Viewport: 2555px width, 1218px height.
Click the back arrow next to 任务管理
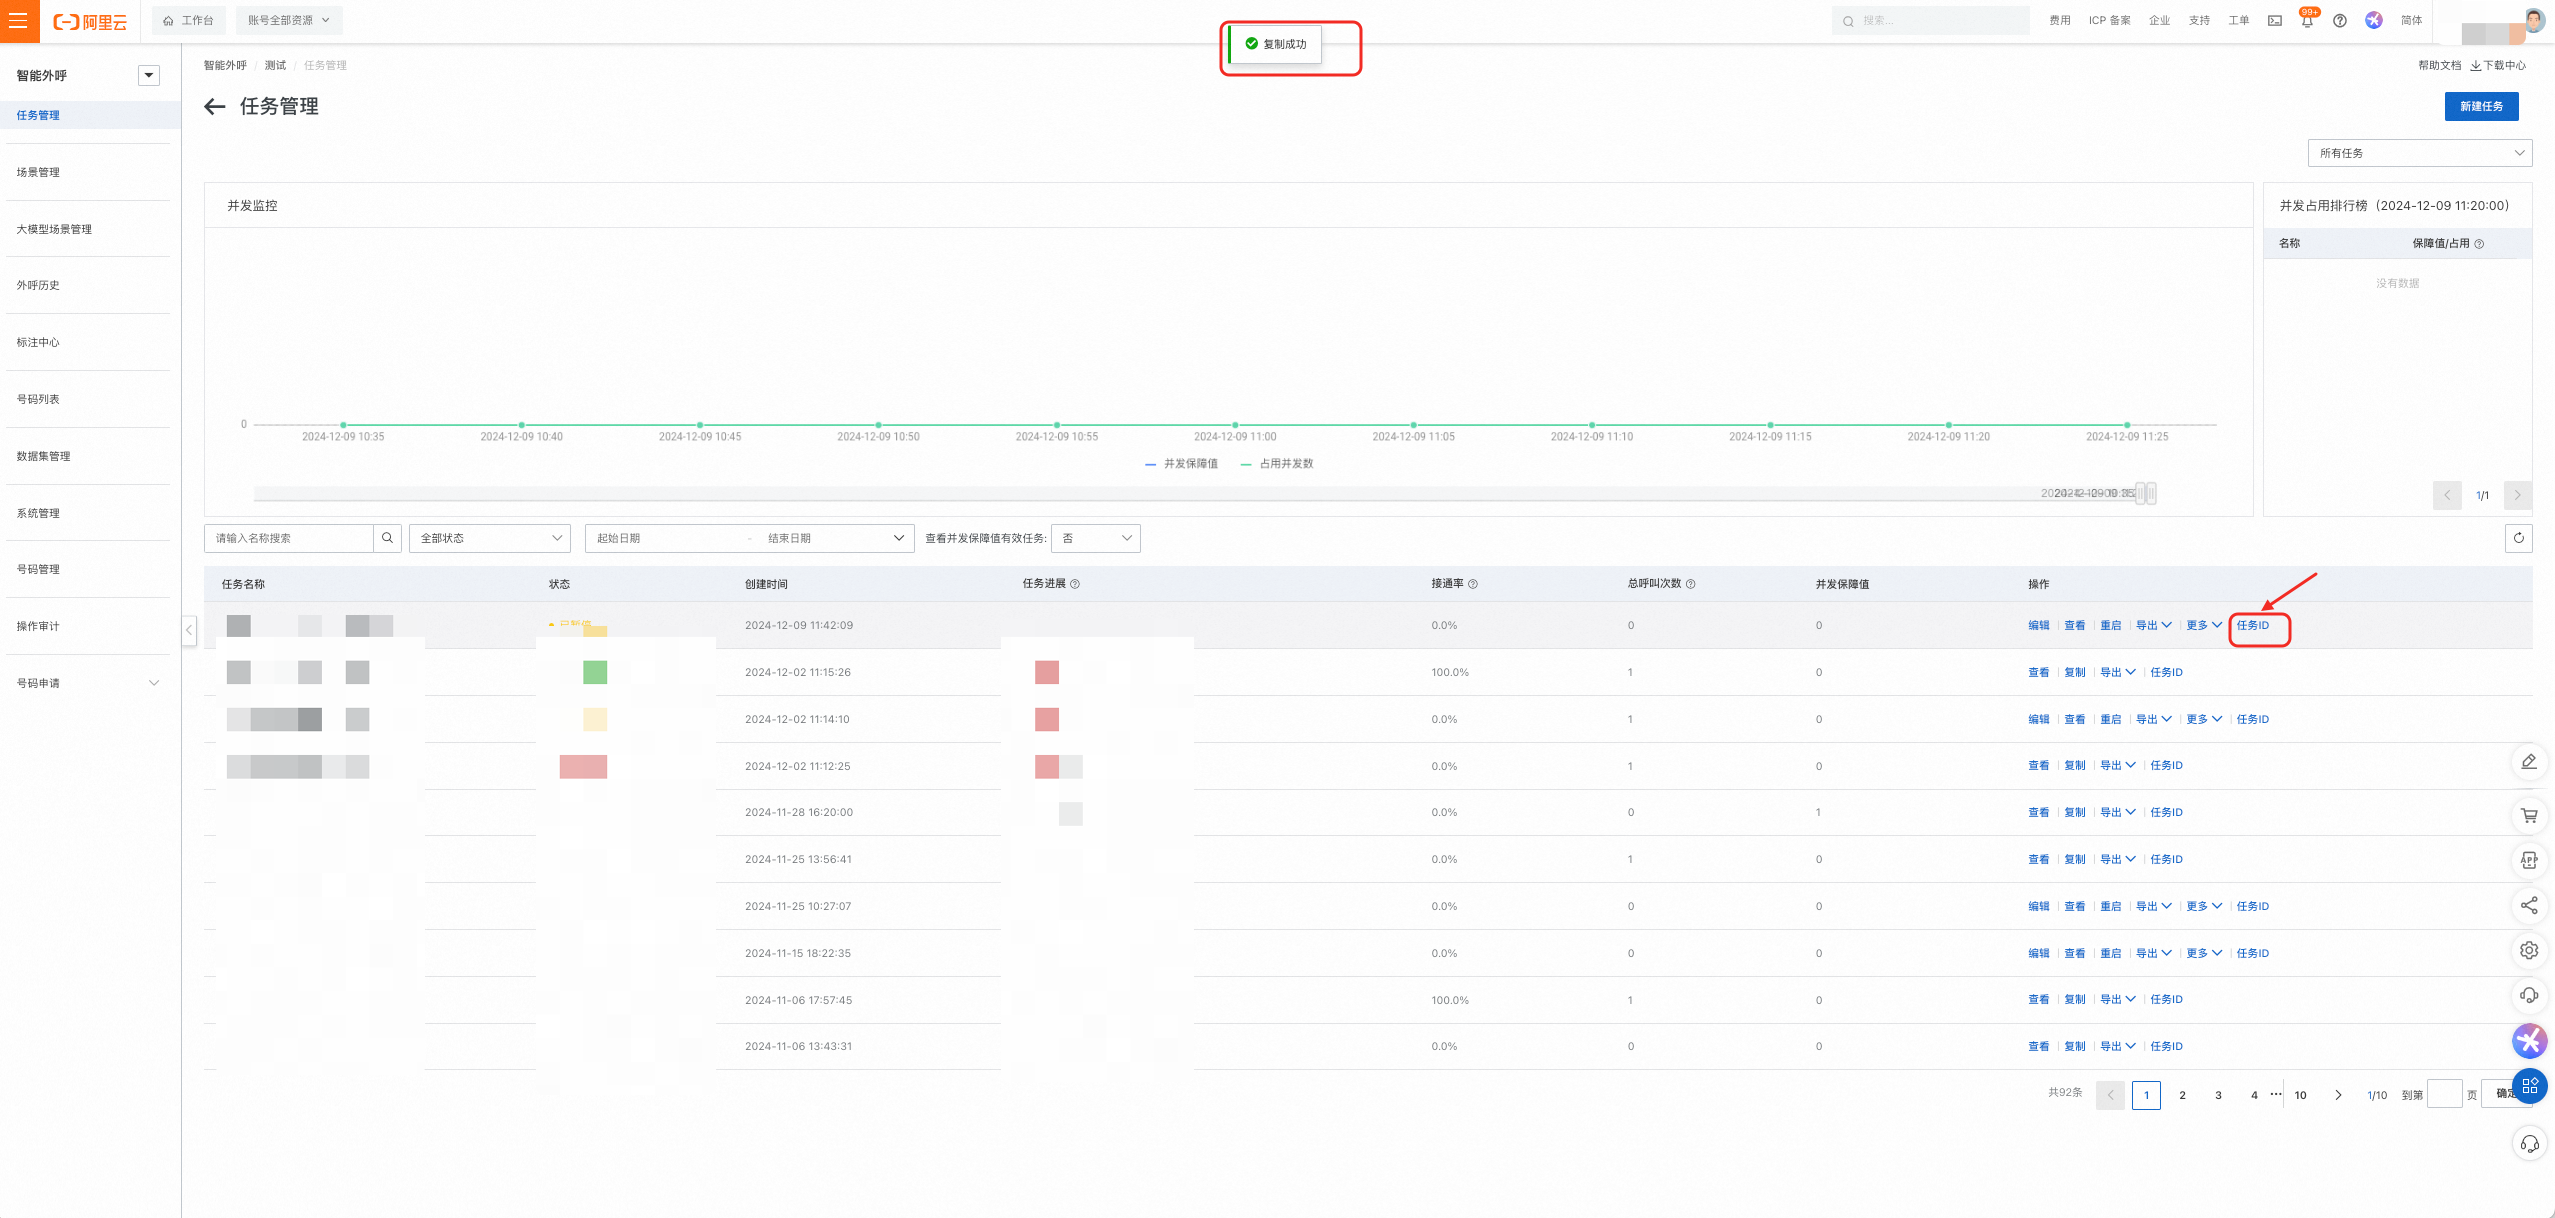click(x=215, y=106)
